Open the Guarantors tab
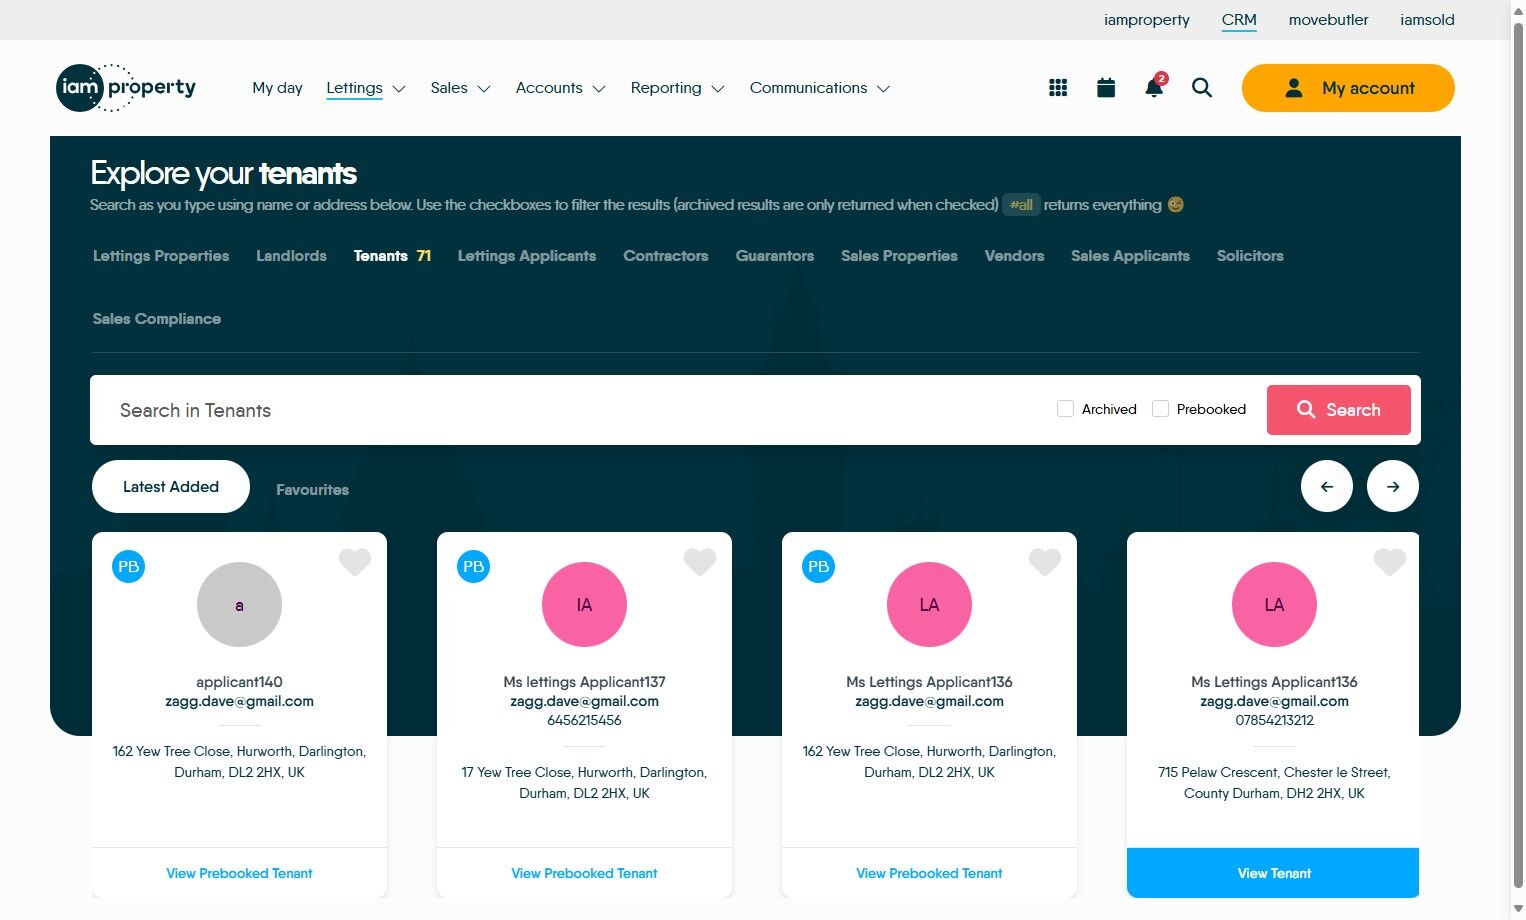 (775, 256)
